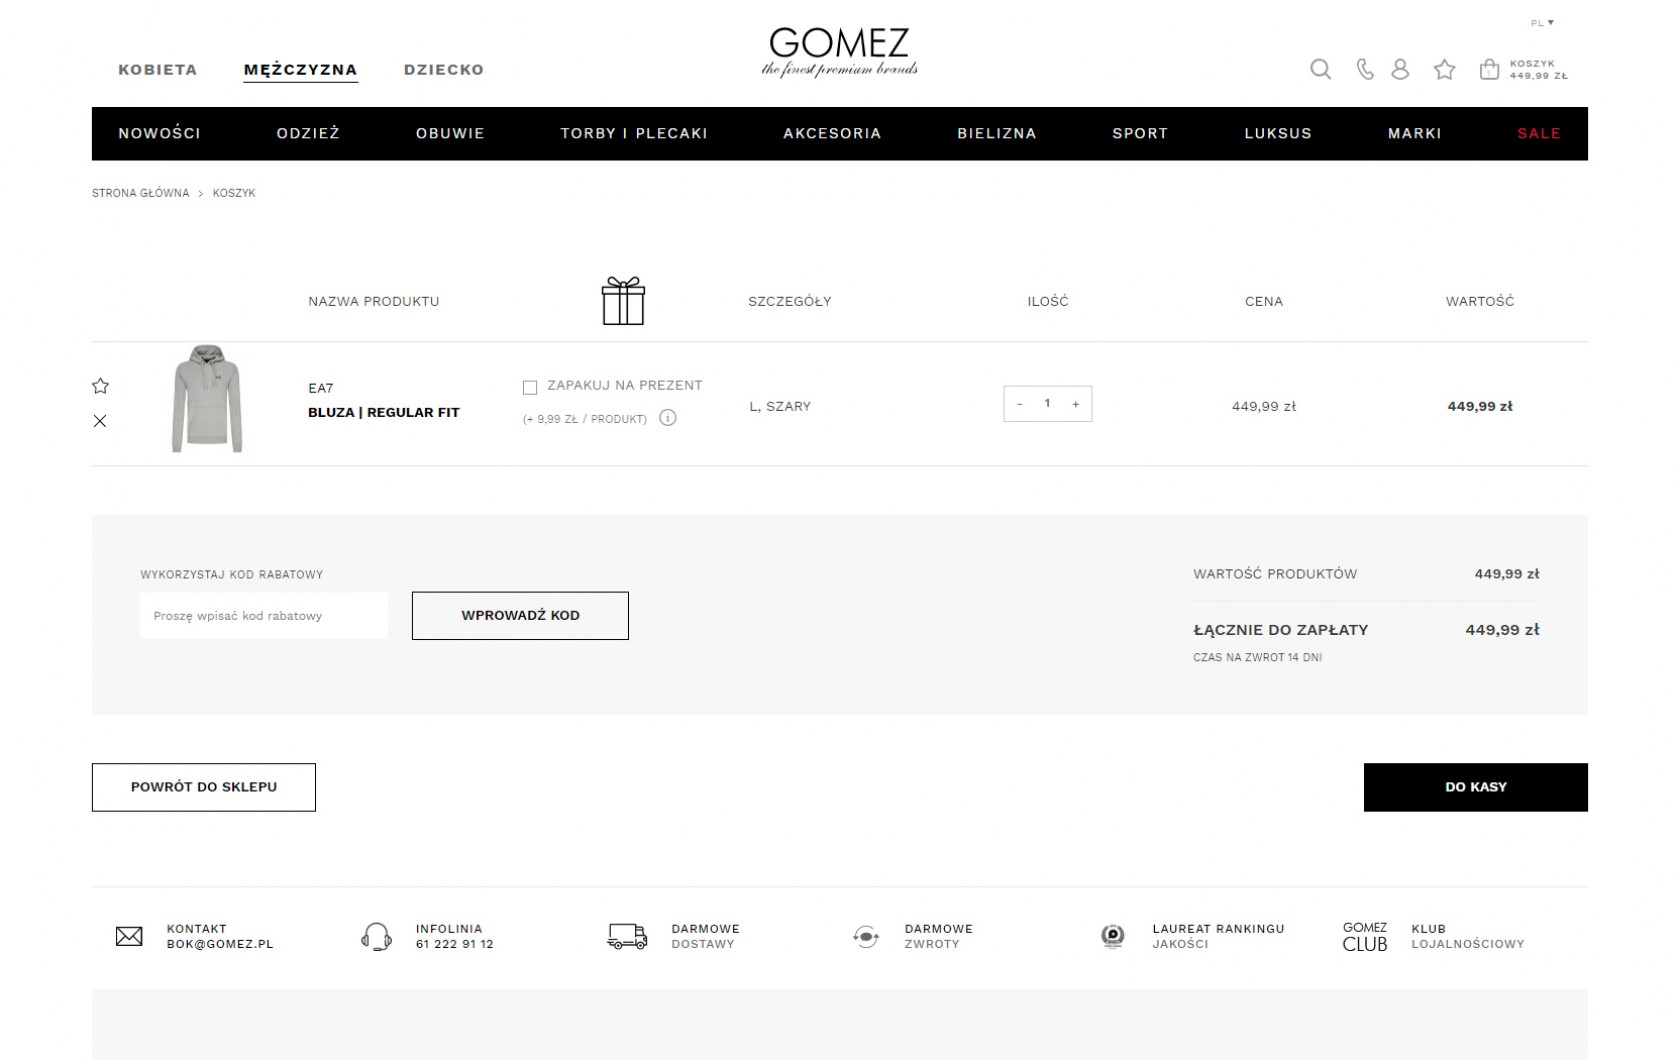Click the Do kasy checkout button
1680x1060 pixels.
pos(1475,787)
